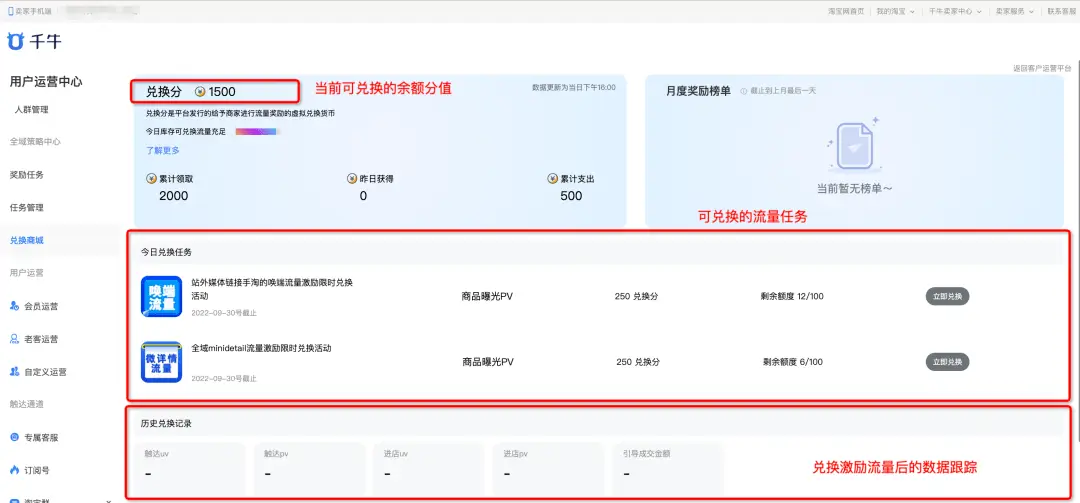The width and height of the screenshot is (1080, 503).
Task: Click 返回客户运营平台 link
Action: point(1042,68)
